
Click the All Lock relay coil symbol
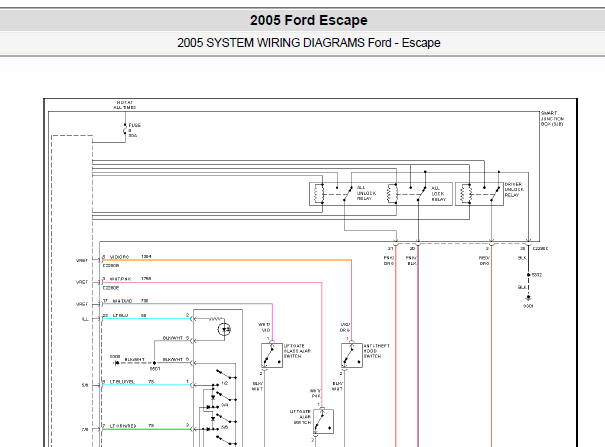pos(392,194)
